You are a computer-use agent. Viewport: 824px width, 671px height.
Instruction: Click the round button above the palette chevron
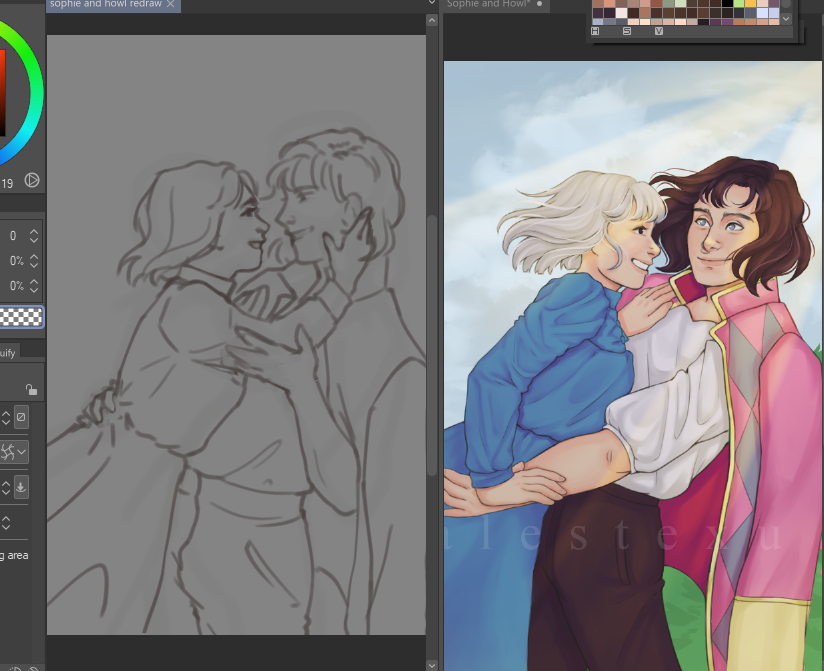(786, 3)
